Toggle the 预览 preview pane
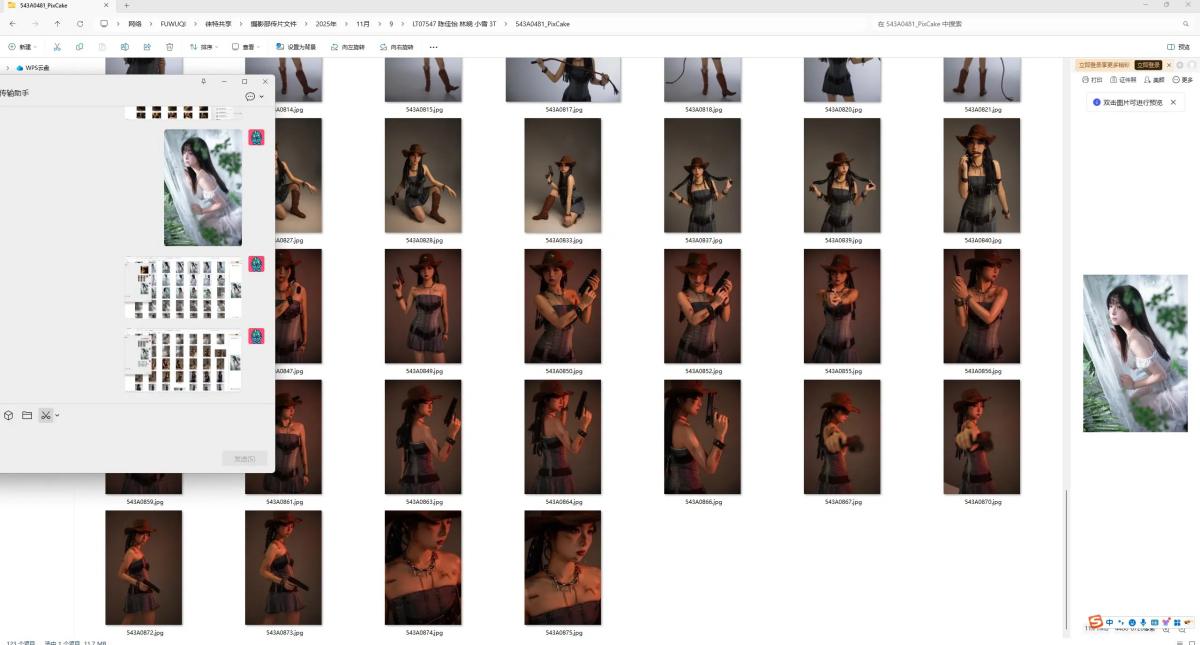Viewport: 1200px width, 645px height. click(x=1178, y=47)
